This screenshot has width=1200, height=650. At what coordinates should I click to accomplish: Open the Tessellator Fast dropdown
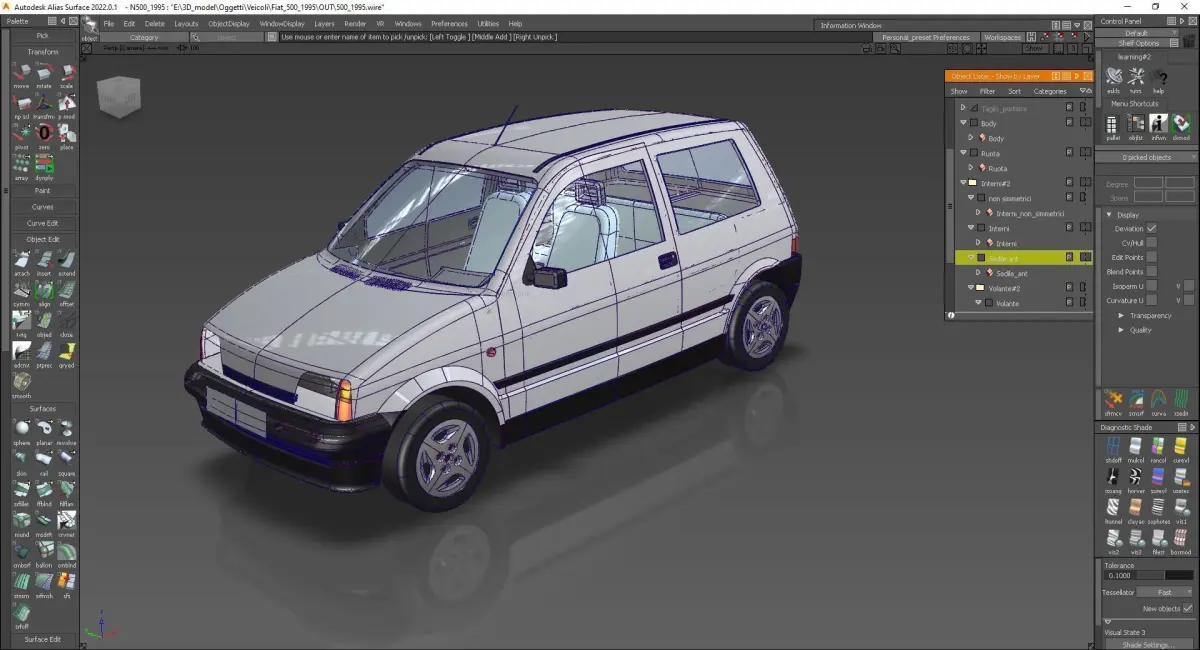pos(1164,592)
